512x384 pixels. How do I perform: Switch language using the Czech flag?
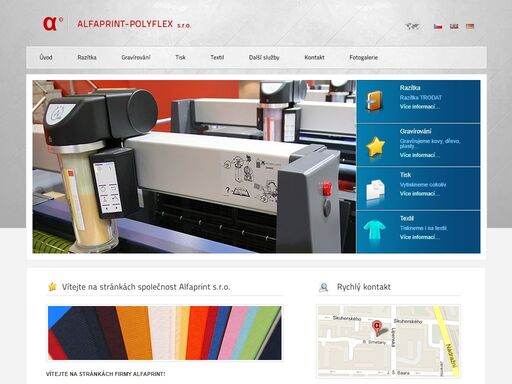(438, 26)
